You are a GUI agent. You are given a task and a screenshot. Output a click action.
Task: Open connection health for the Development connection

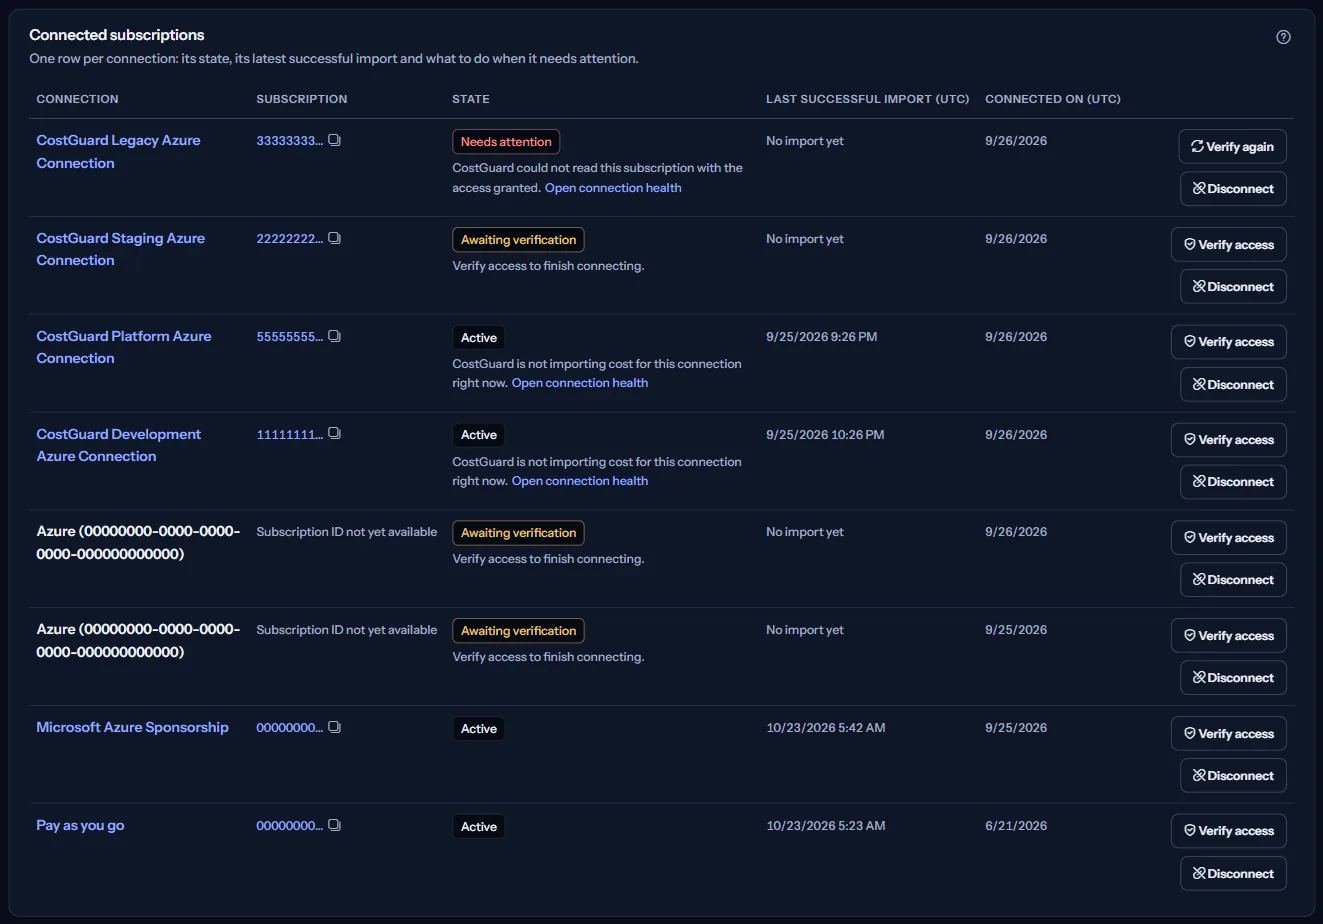click(580, 481)
